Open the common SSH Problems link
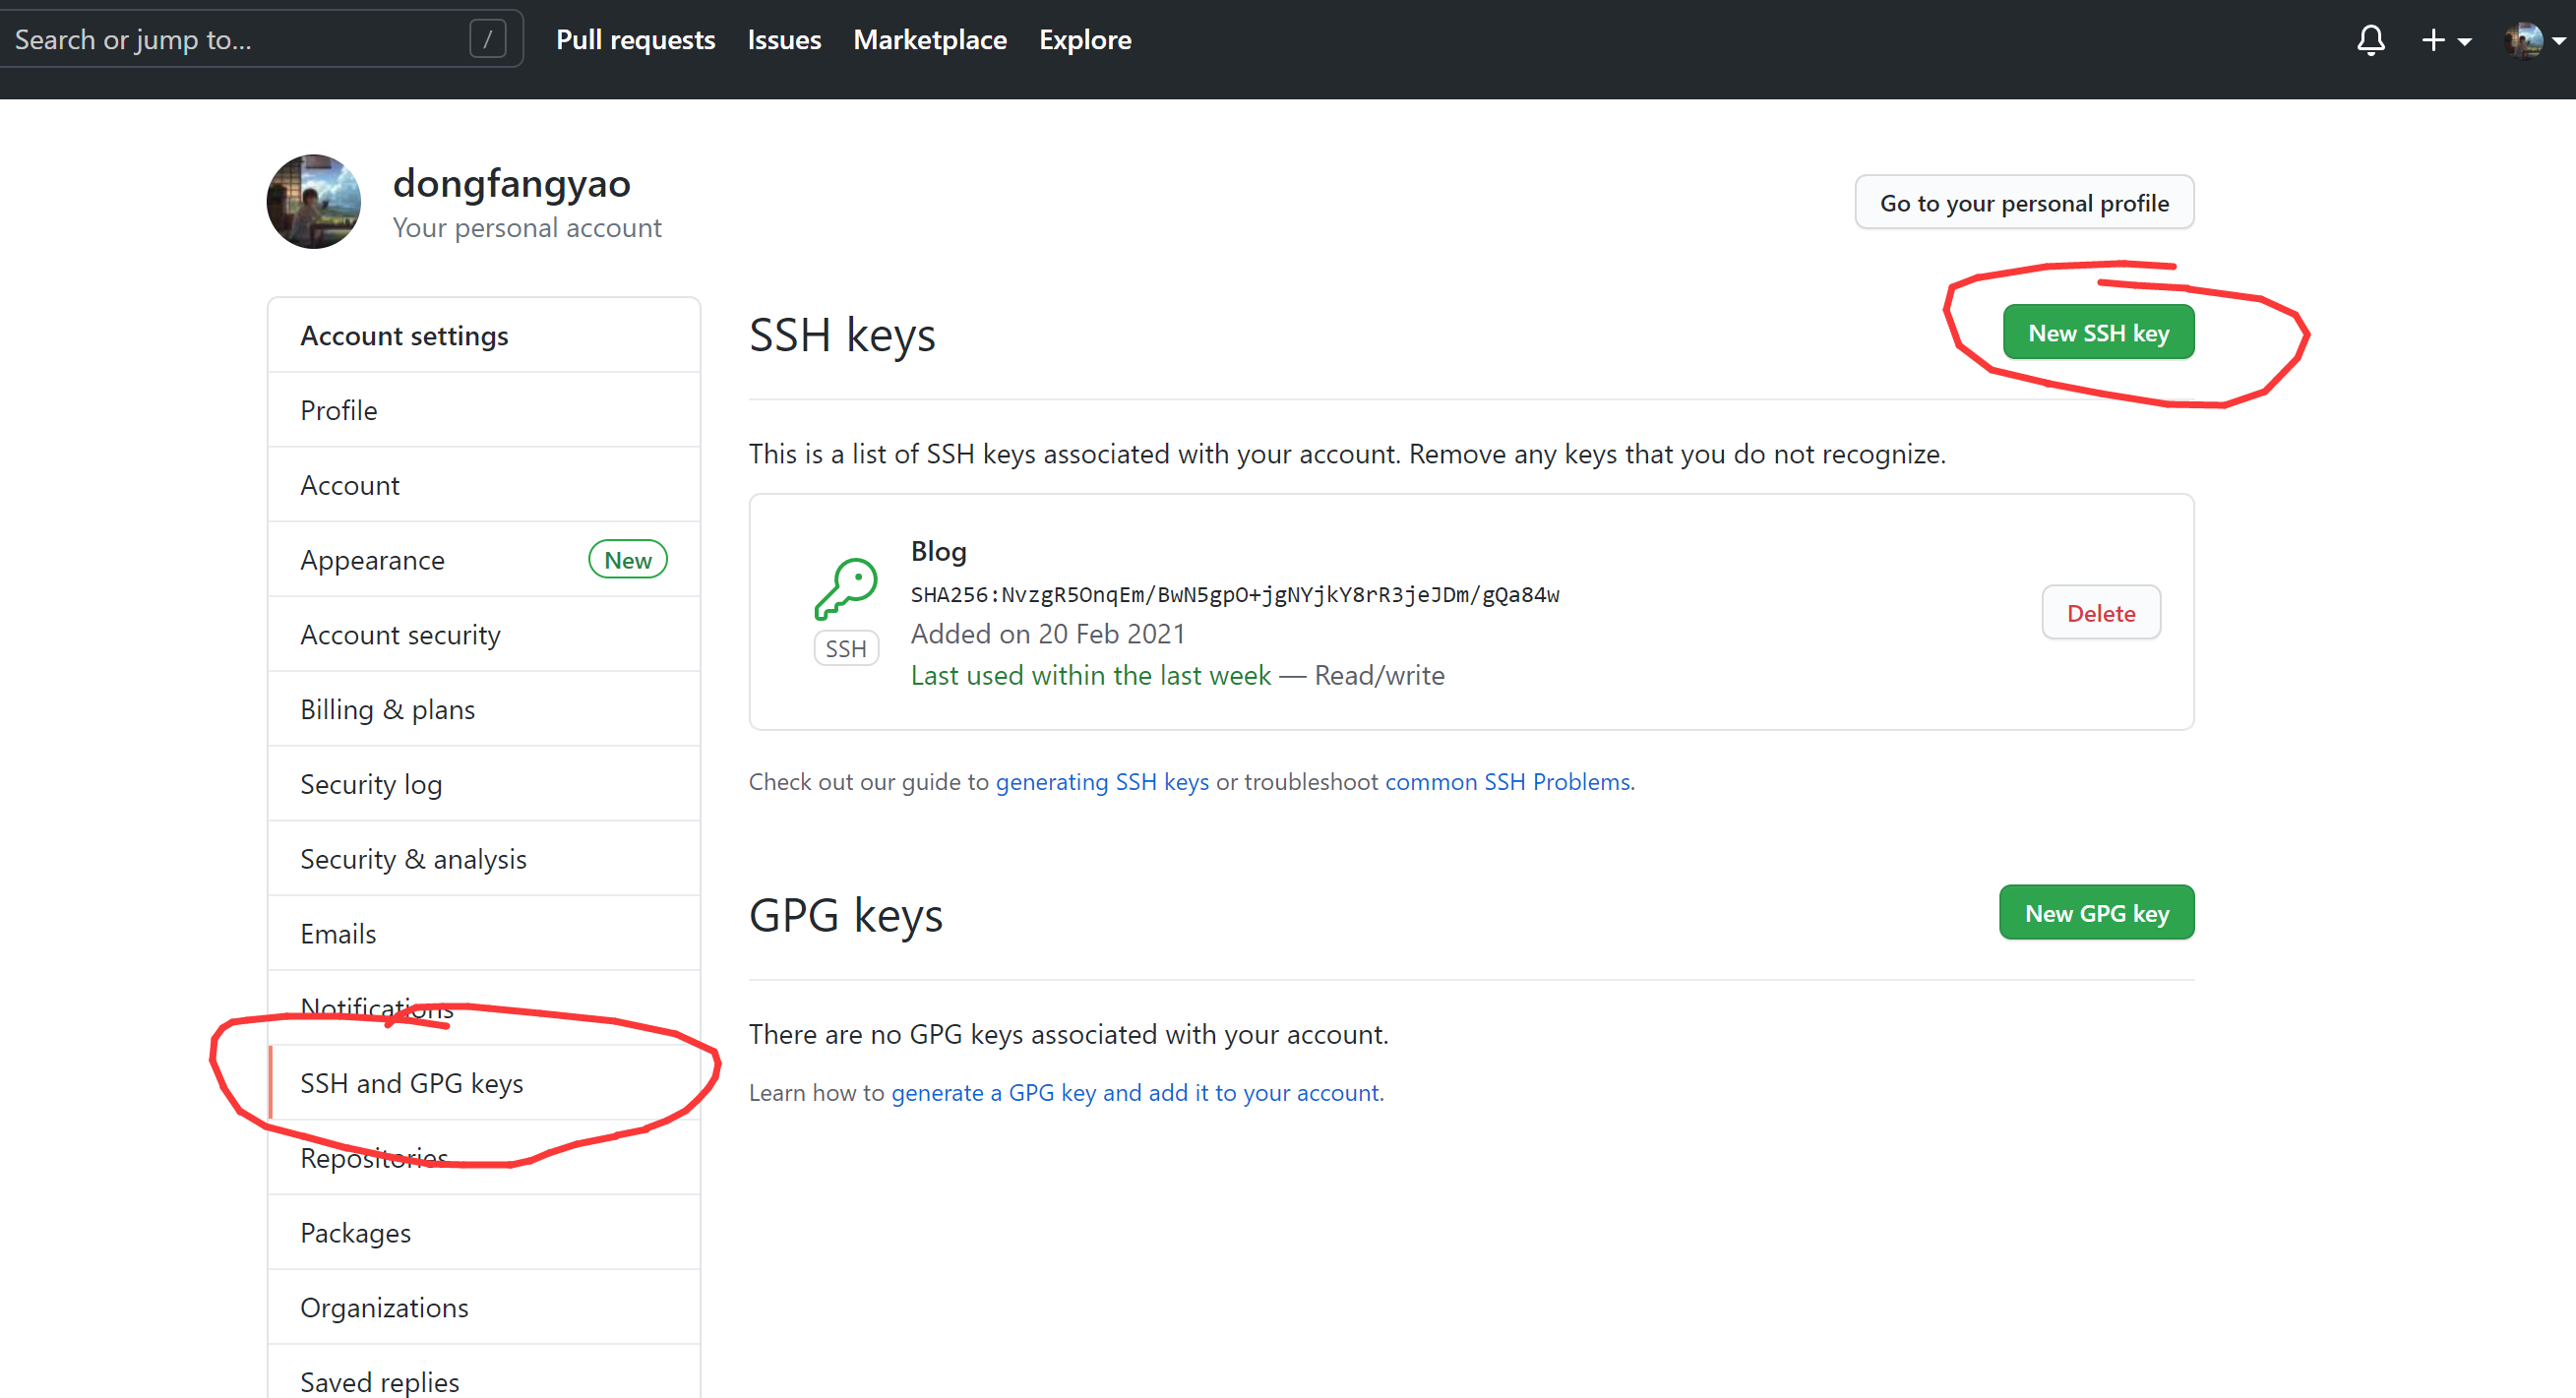This screenshot has height=1398, width=2576. tap(1507, 782)
